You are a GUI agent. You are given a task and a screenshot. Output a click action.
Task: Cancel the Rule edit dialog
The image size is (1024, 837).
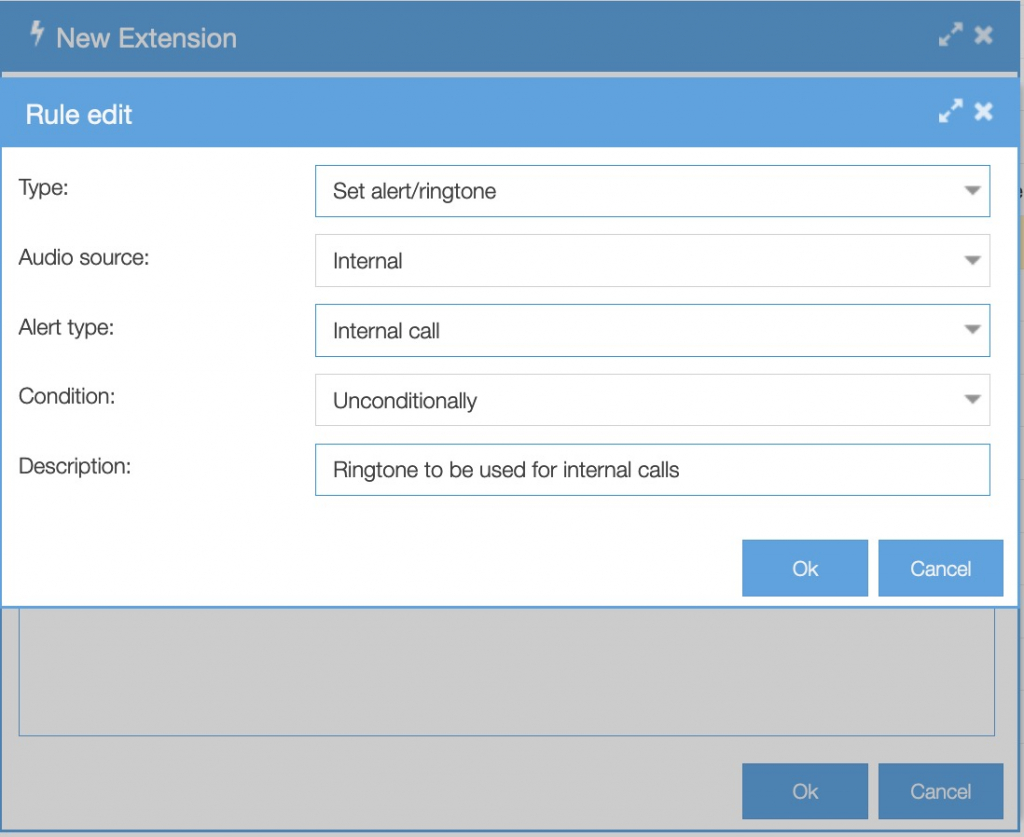[x=940, y=567]
